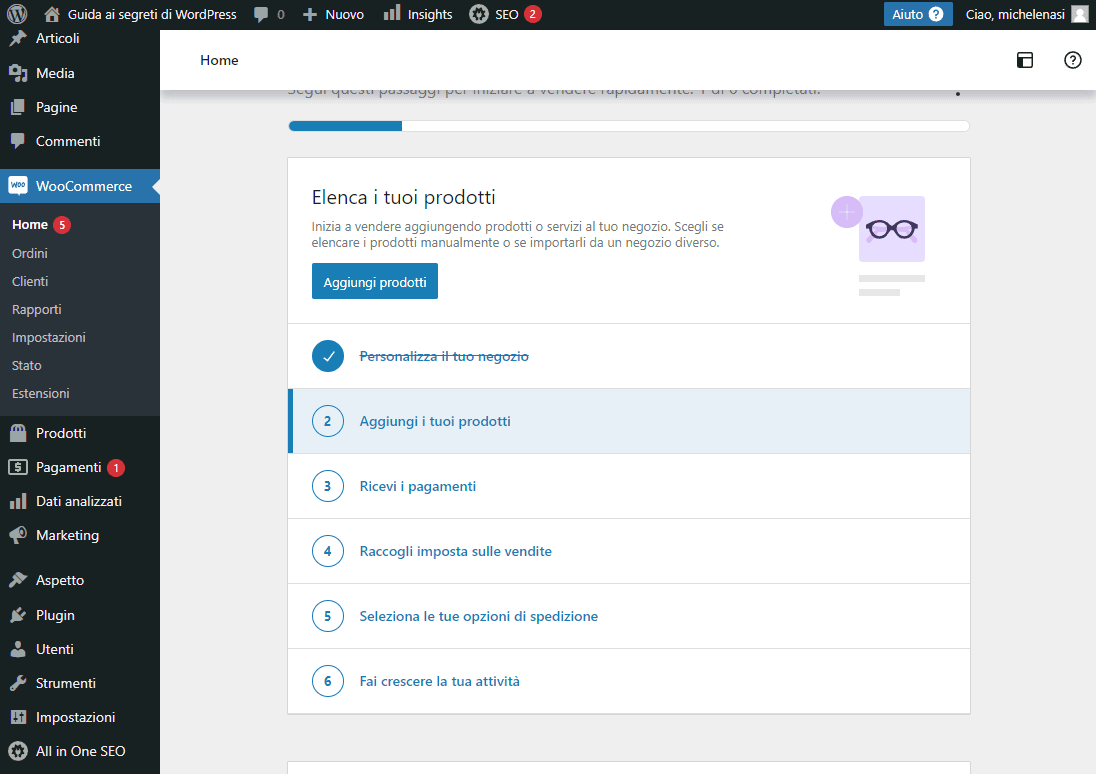
Task: Click the Pagamenti dollar icon
Action: tap(18, 467)
